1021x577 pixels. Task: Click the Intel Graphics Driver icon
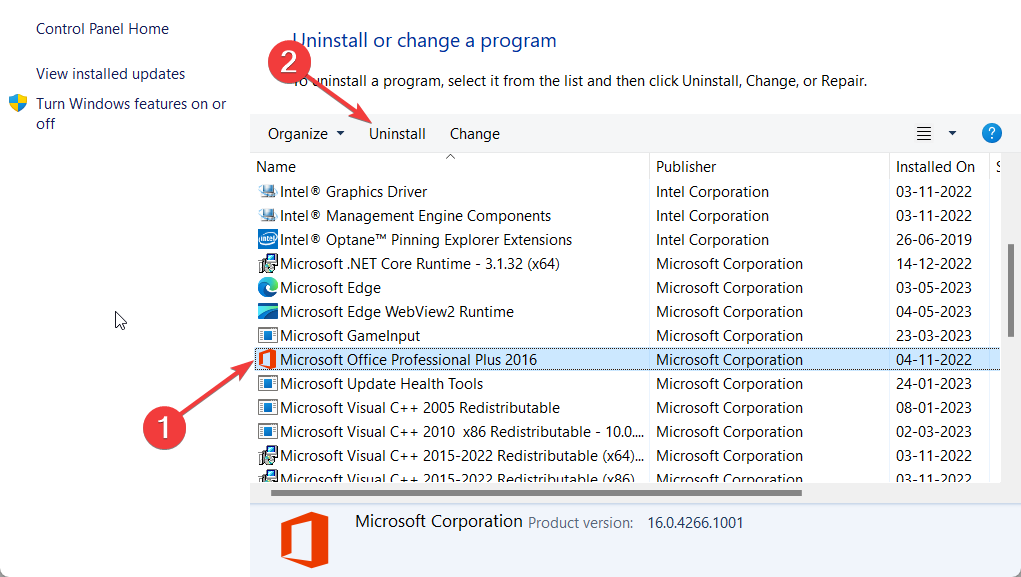point(268,191)
